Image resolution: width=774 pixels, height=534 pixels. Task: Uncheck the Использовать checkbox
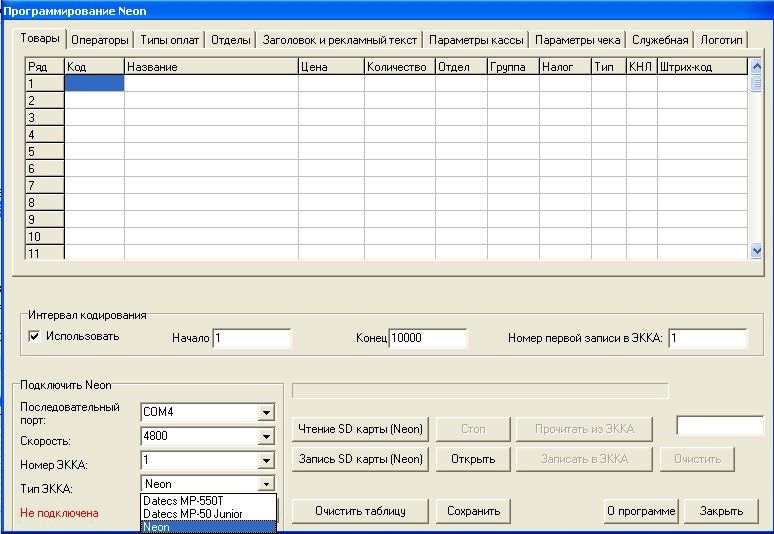tap(34, 337)
